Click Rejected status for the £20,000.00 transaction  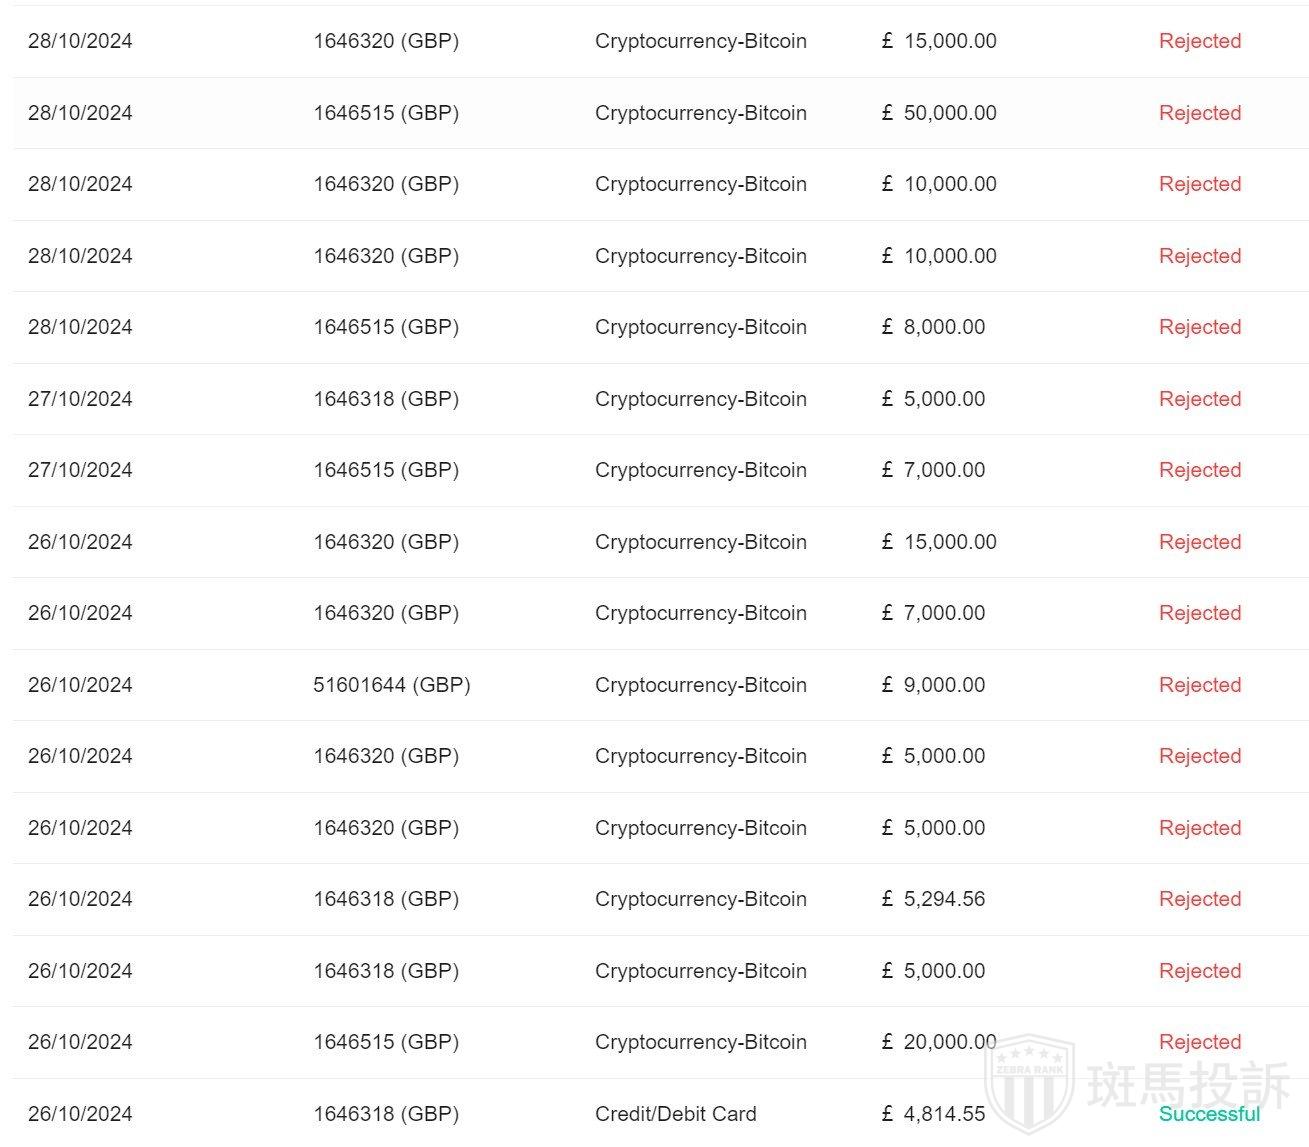[x=1199, y=1042]
